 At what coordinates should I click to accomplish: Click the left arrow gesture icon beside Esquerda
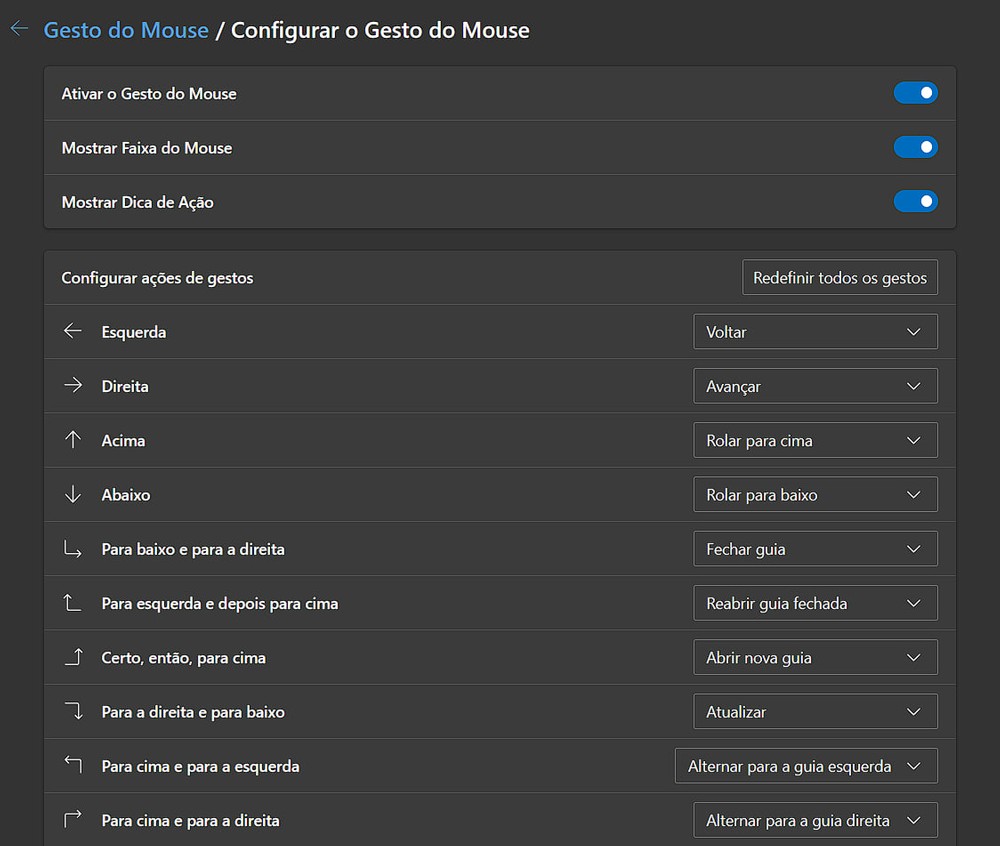(73, 331)
